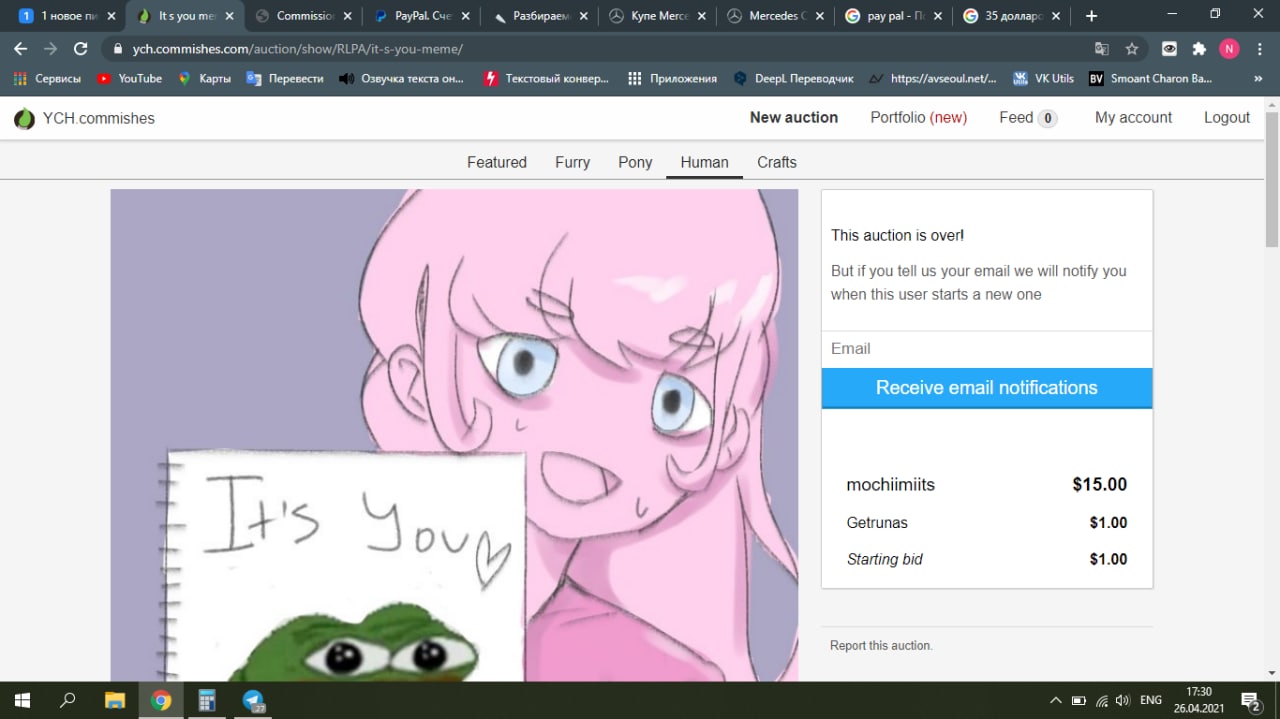1280x719 pixels.
Task: Open Chrome profile avatar N
Action: [1229, 48]
